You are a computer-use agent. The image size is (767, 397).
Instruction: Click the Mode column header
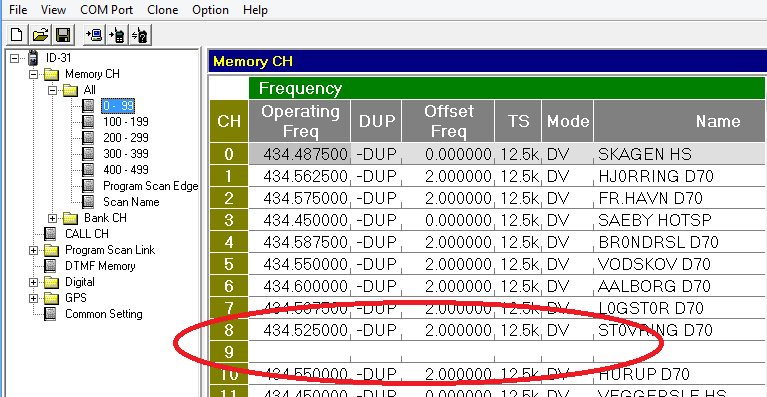point(567,121)
